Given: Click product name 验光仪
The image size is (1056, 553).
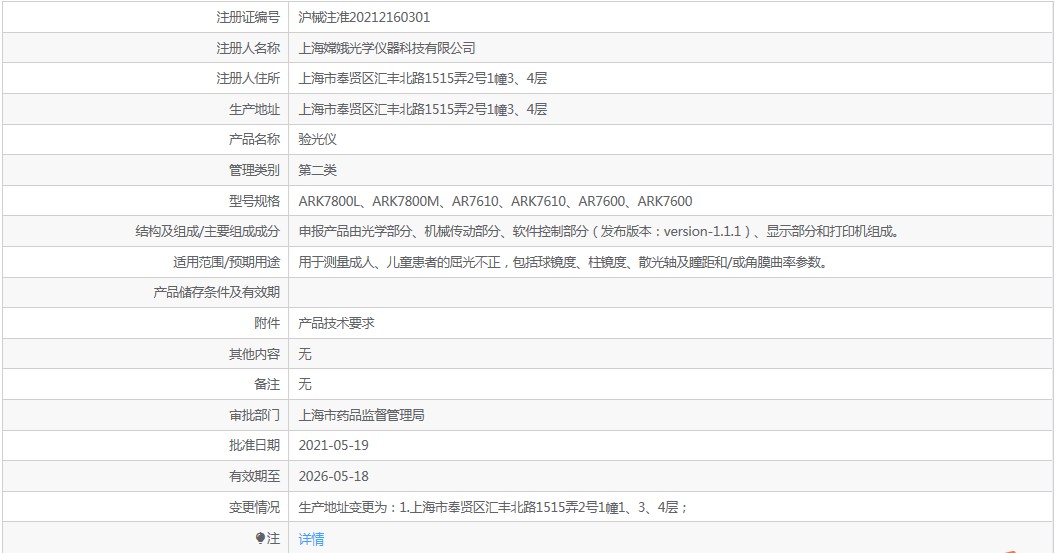Looking at the screenshot, I should [x=317, y=139].
